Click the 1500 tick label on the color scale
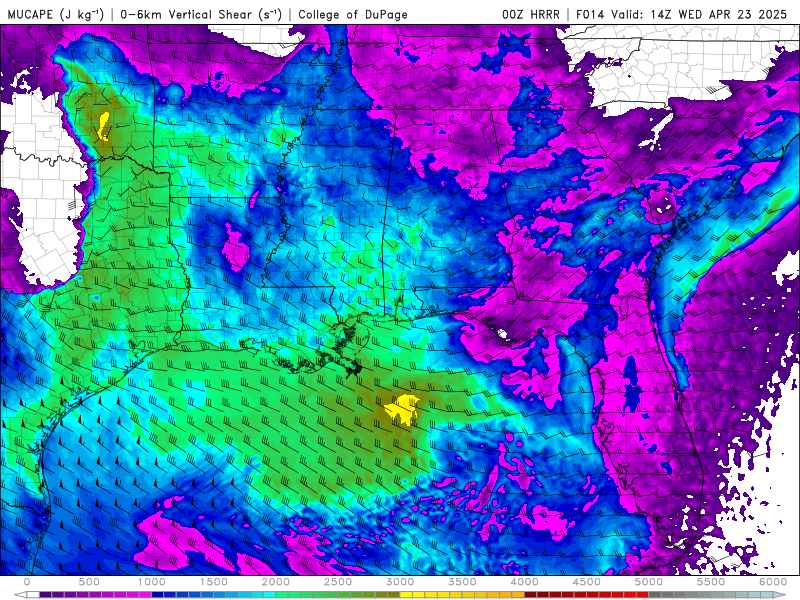 (x=213, y=582)
